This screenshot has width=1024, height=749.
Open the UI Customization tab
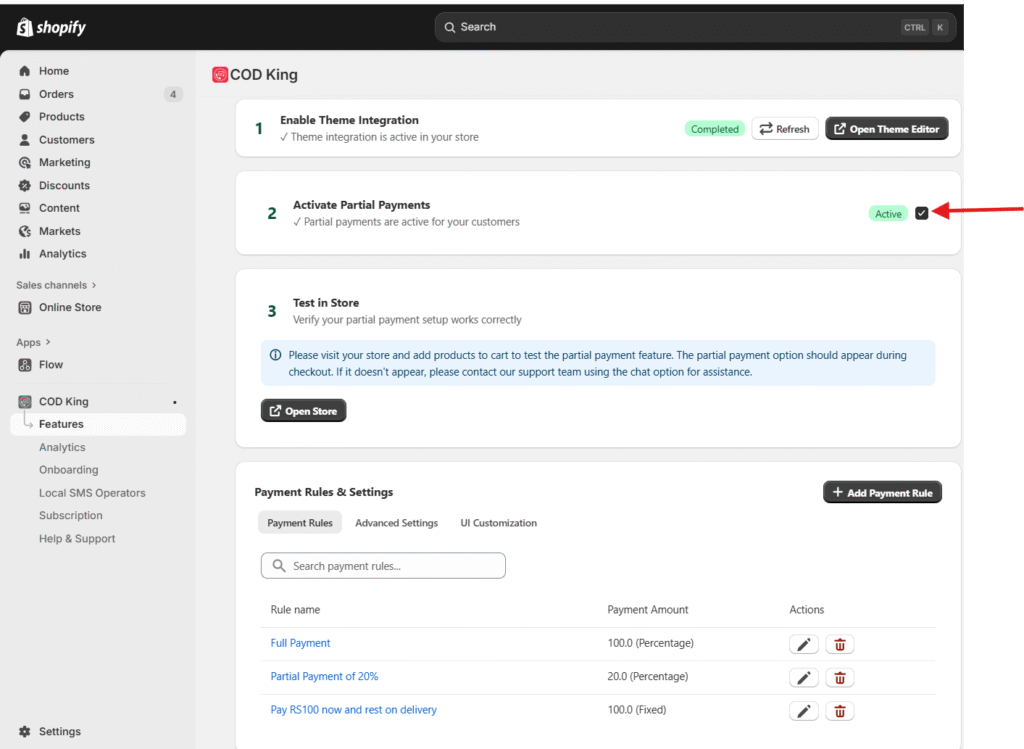coord(498,523)
